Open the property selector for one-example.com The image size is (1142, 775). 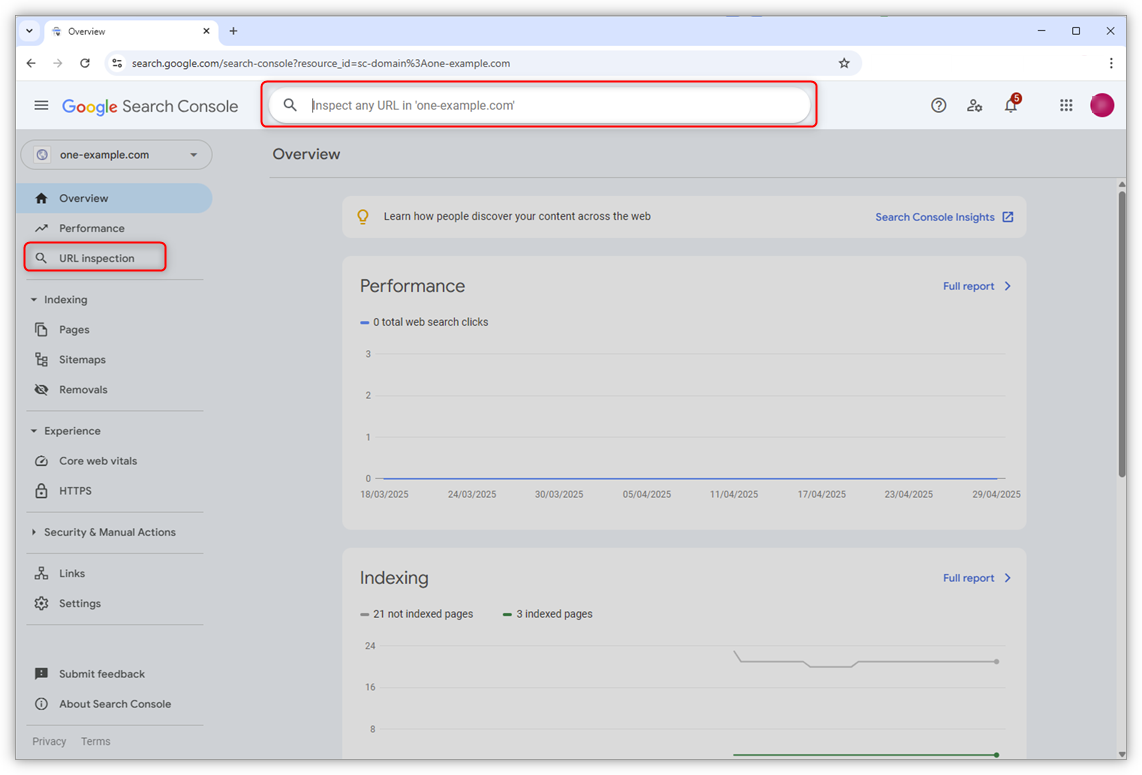(115, 154)
